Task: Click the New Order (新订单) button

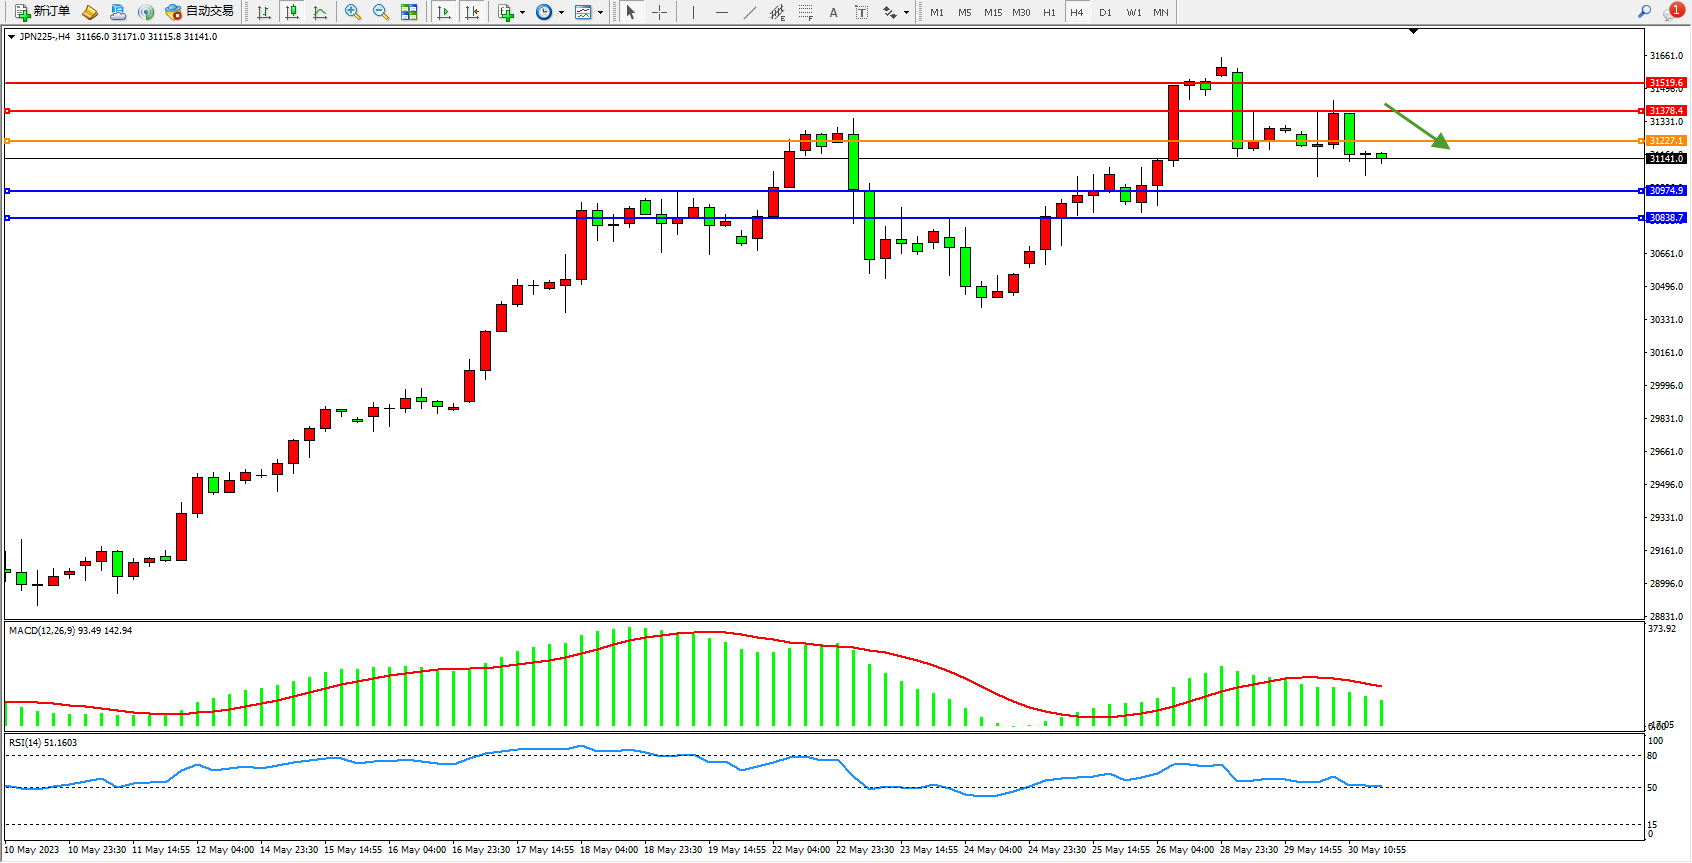Action: (42, 12)
